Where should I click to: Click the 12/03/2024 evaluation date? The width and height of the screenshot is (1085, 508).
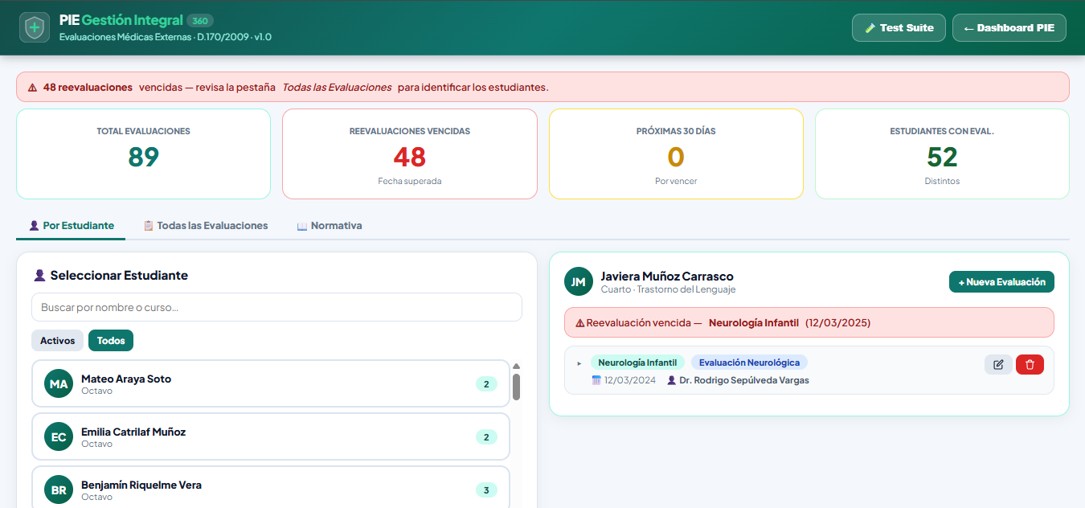tap(630, 380)
